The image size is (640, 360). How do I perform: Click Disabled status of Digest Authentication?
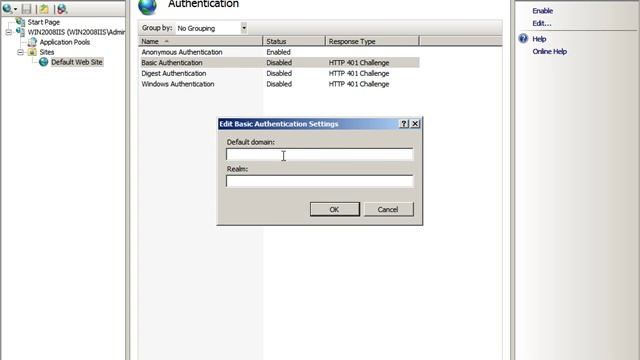click(279, 73)
